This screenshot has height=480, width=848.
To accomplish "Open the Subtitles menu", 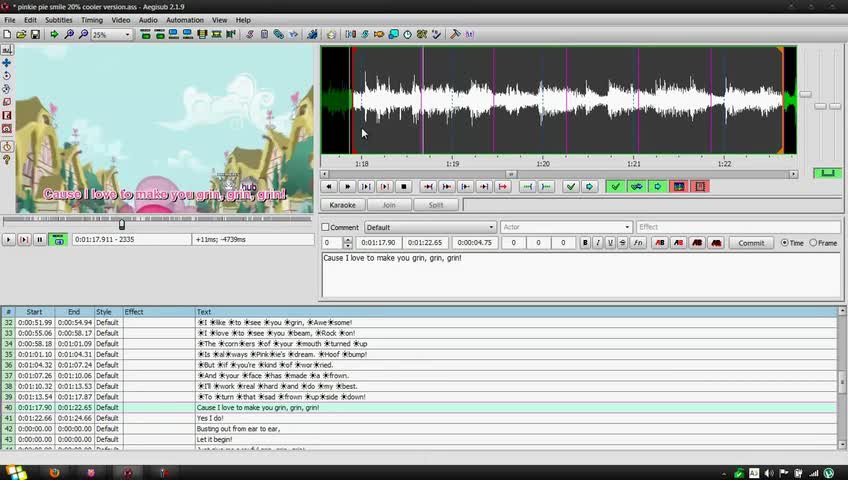I will point(58,20).
